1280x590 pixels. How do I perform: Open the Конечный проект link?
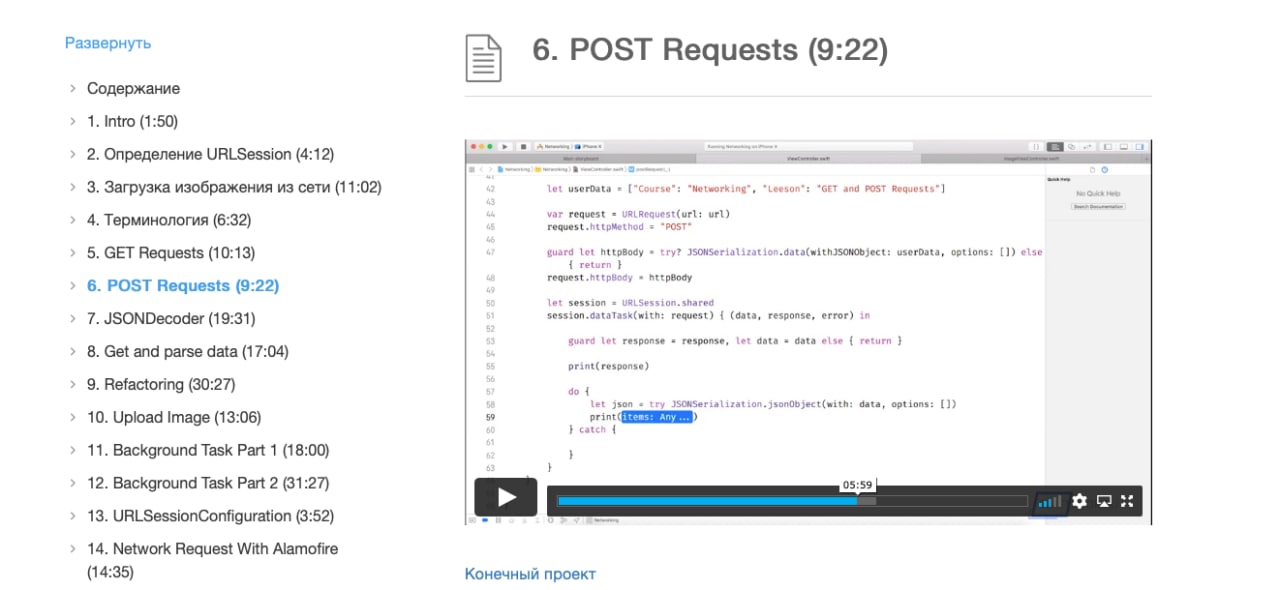pyautogui.click(x=530, y=573)
